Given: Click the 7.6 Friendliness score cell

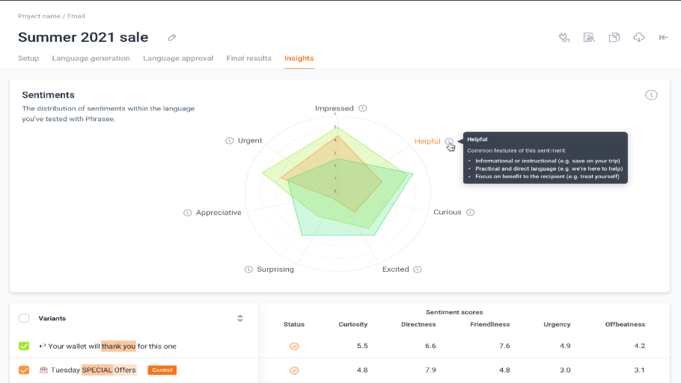Looking at the screenshot, I should [504, 346].
